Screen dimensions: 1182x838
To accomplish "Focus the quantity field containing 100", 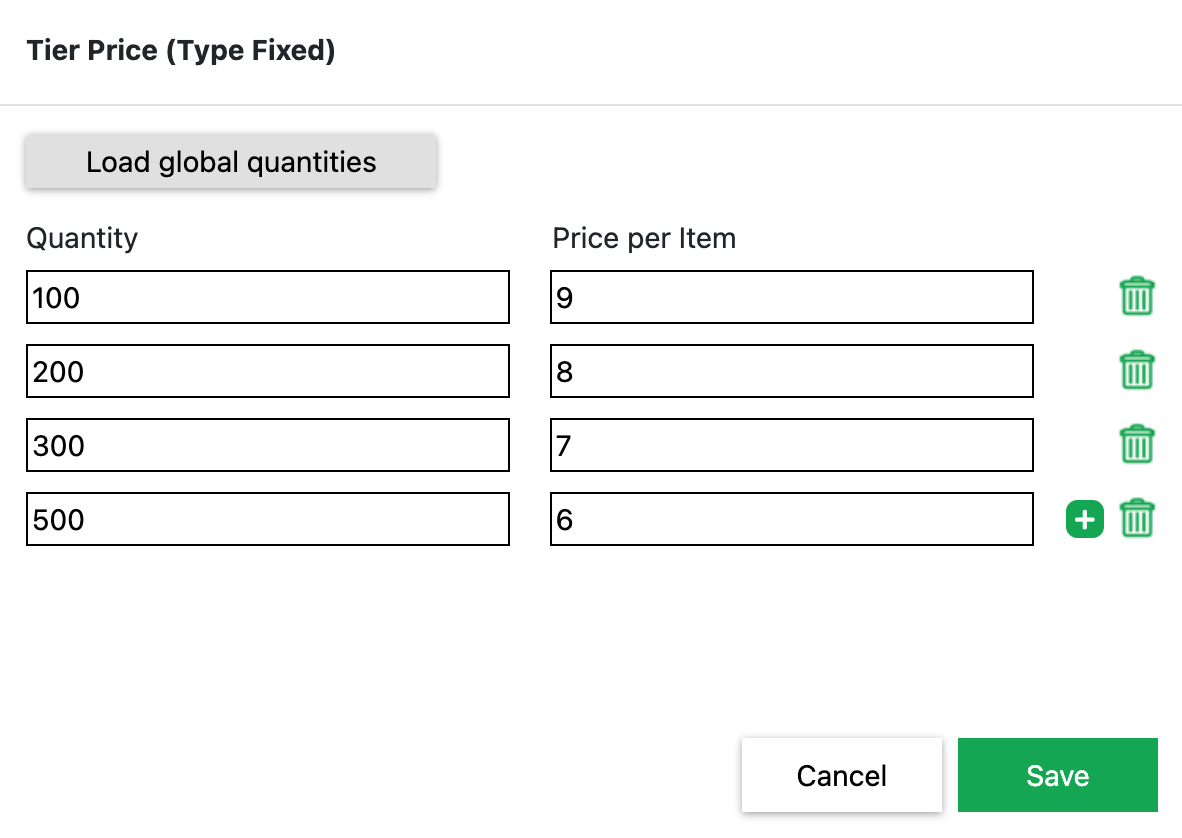I will [268, 297].
